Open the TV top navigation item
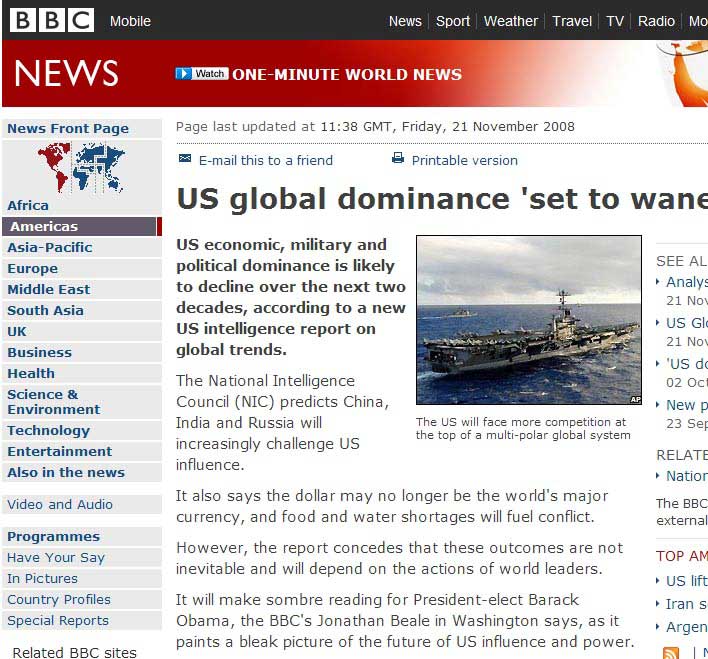708x659 pixels. pos(615,21)
